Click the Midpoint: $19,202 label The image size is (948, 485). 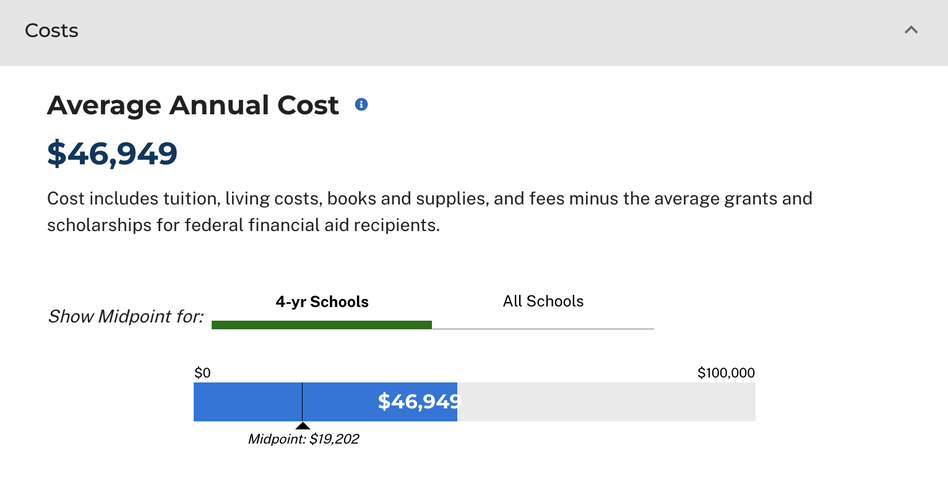click(304, 439)
